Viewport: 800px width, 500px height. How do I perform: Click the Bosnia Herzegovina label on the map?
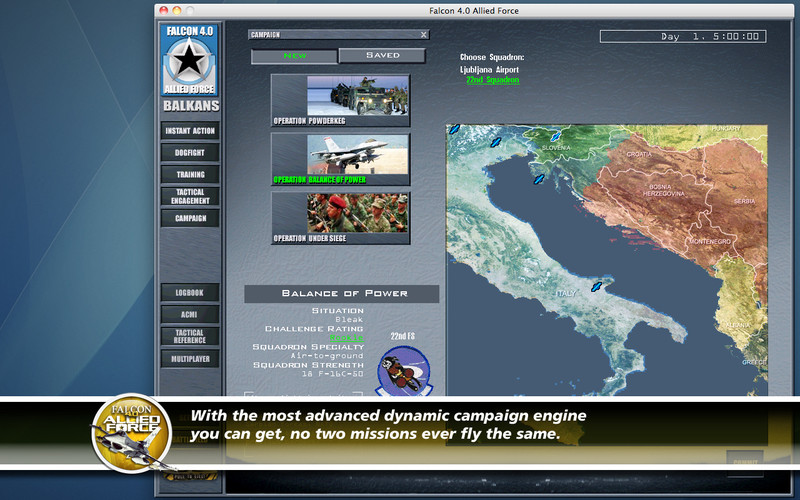[x=664, y=190]
